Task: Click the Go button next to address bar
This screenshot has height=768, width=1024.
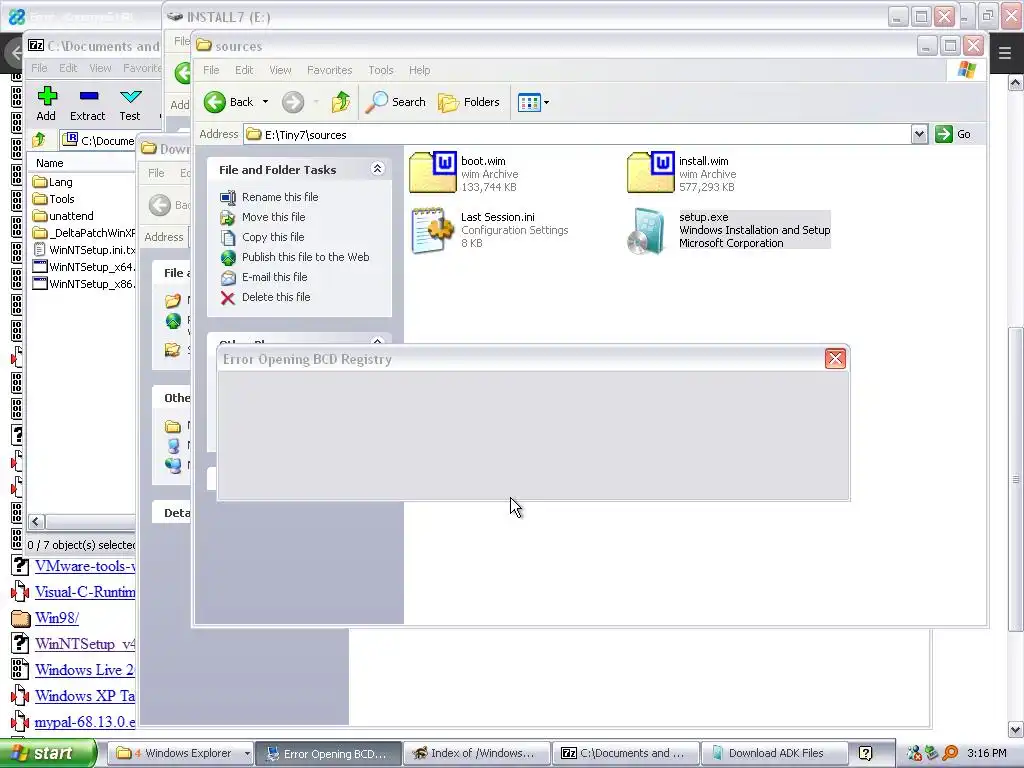Action: pyautogui.click(x=953, y=135)
